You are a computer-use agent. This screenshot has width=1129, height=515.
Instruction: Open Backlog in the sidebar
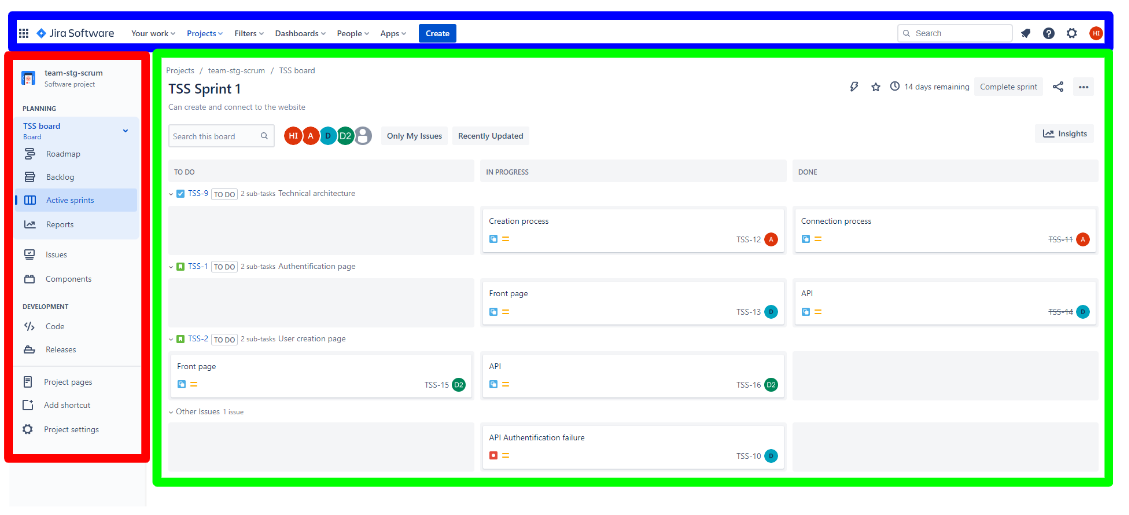pos(60,177)
